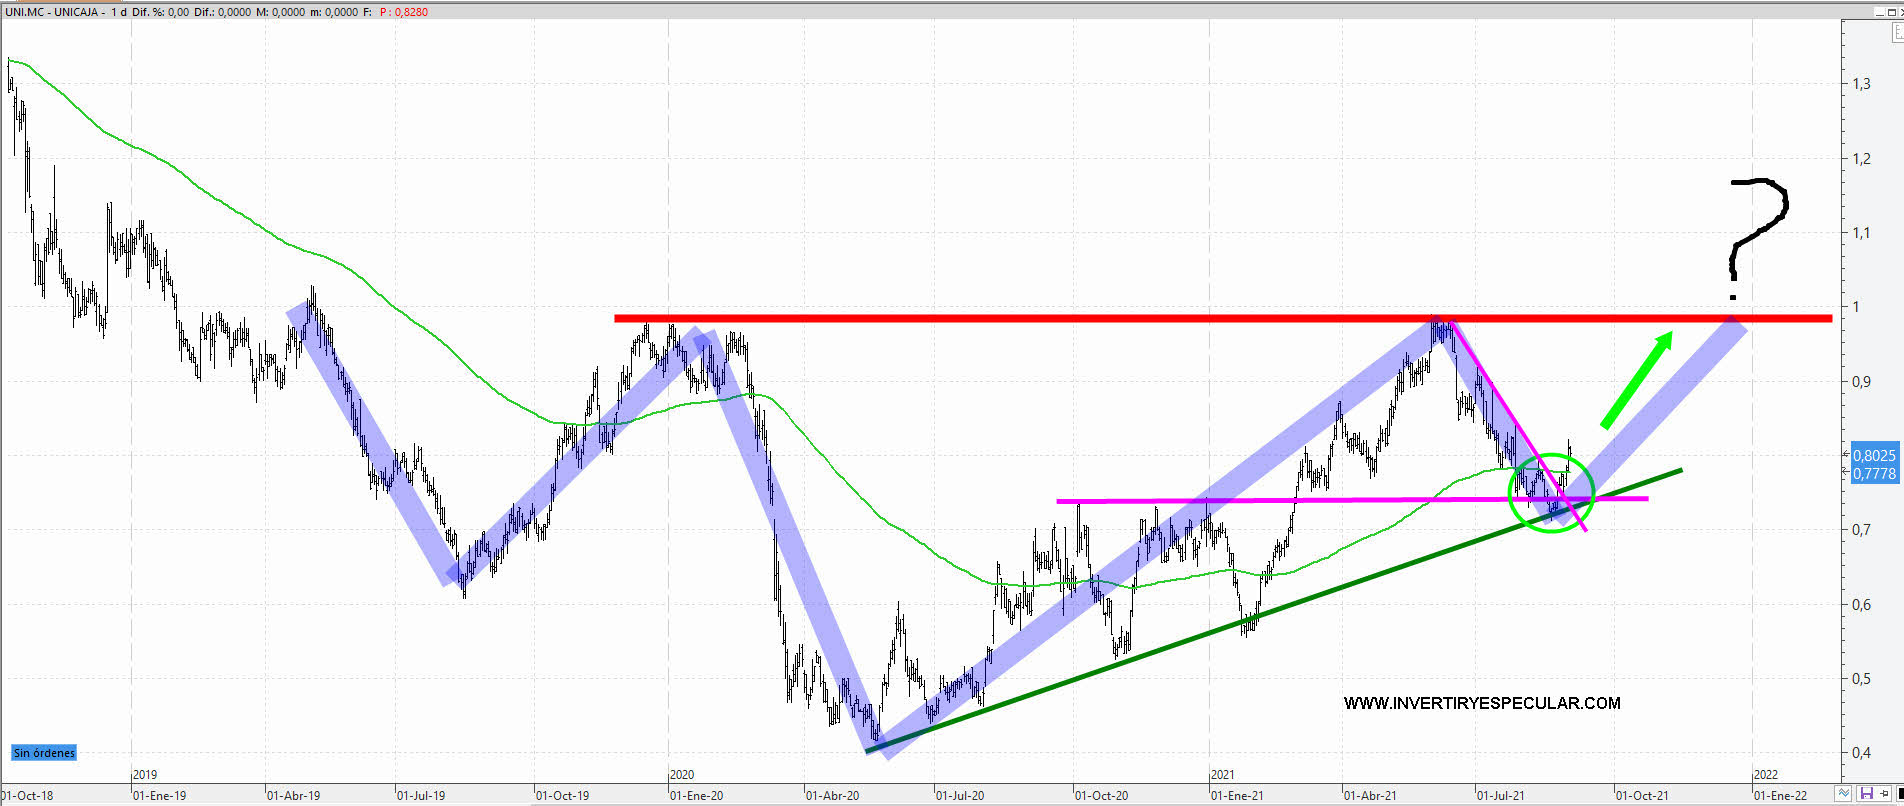Click the 'Sin órdenes' label
This screenshot has height=806, width=1904.
click(x=44, y=753)
